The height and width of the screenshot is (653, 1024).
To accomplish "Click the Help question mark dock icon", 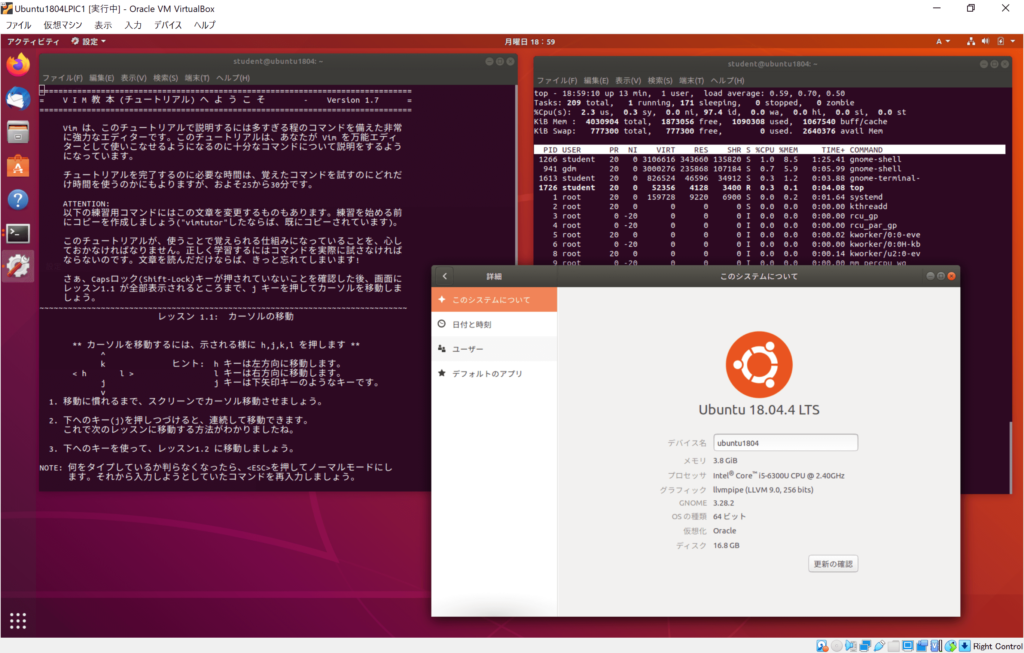I will [x=18, y=199].
